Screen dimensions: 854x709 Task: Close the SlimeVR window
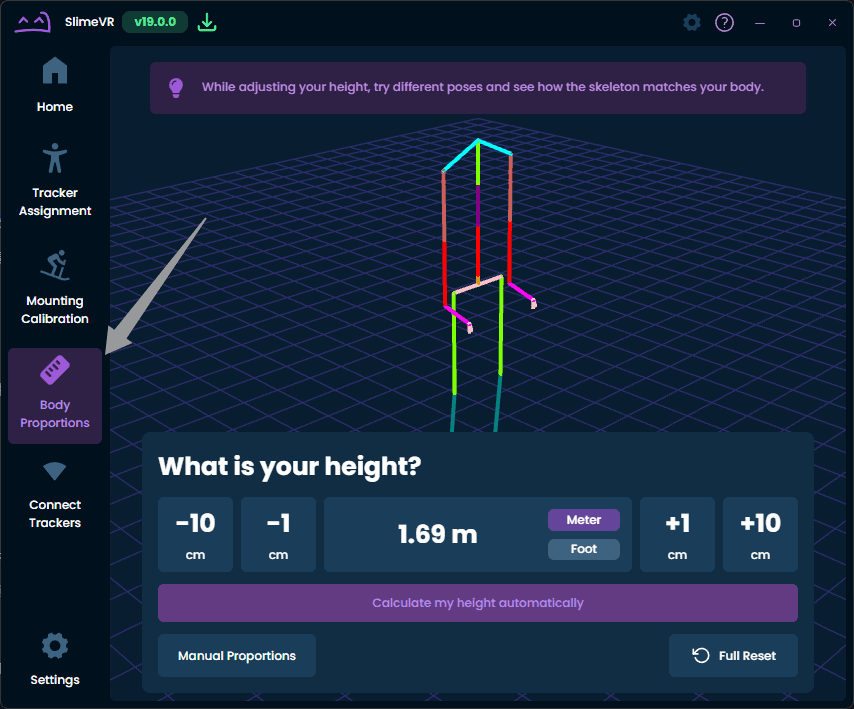(832, 22)
